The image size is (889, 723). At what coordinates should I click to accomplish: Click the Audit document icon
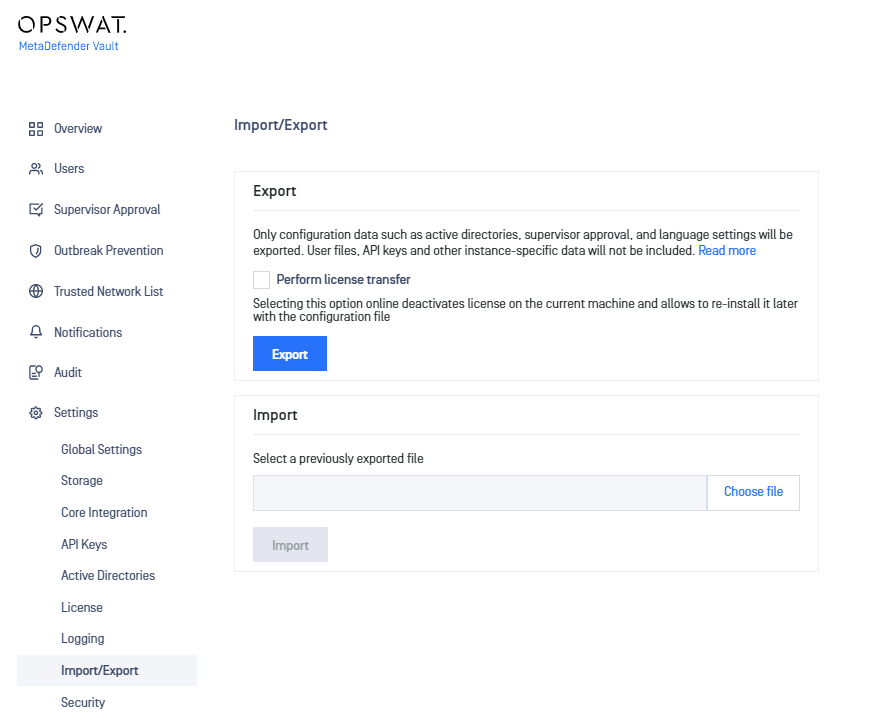click(36, 373)
